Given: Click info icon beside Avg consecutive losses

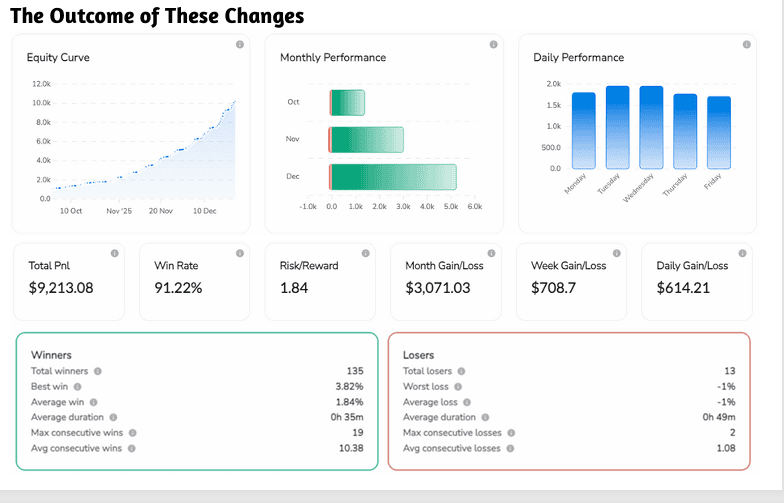Looking at the screenshot, I should 510,448.
